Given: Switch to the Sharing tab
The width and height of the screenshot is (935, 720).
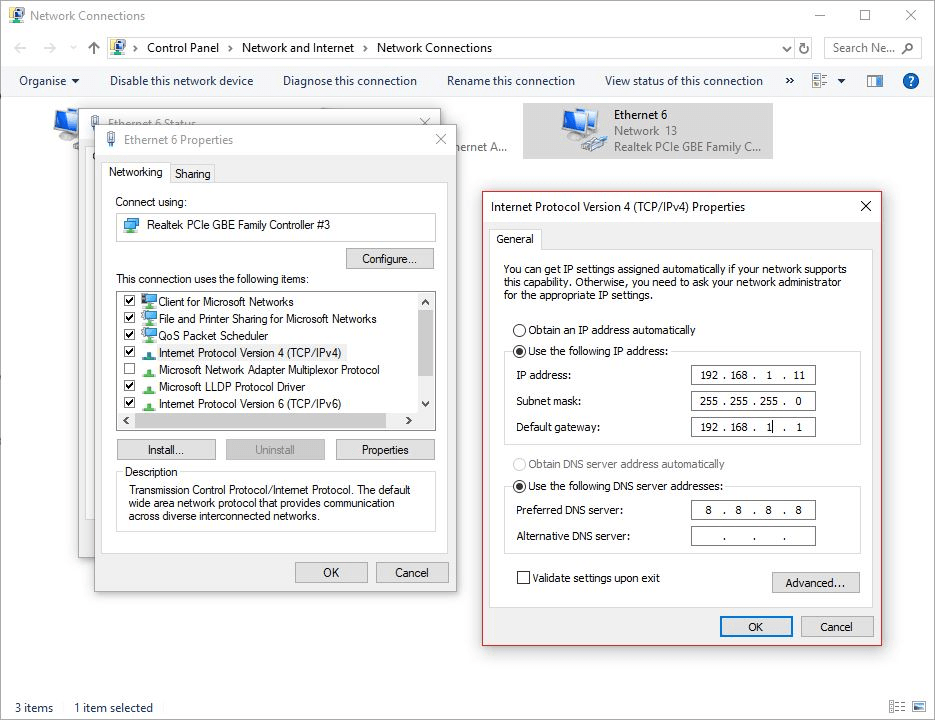Looking at the screenshot, I should point(192,174).
